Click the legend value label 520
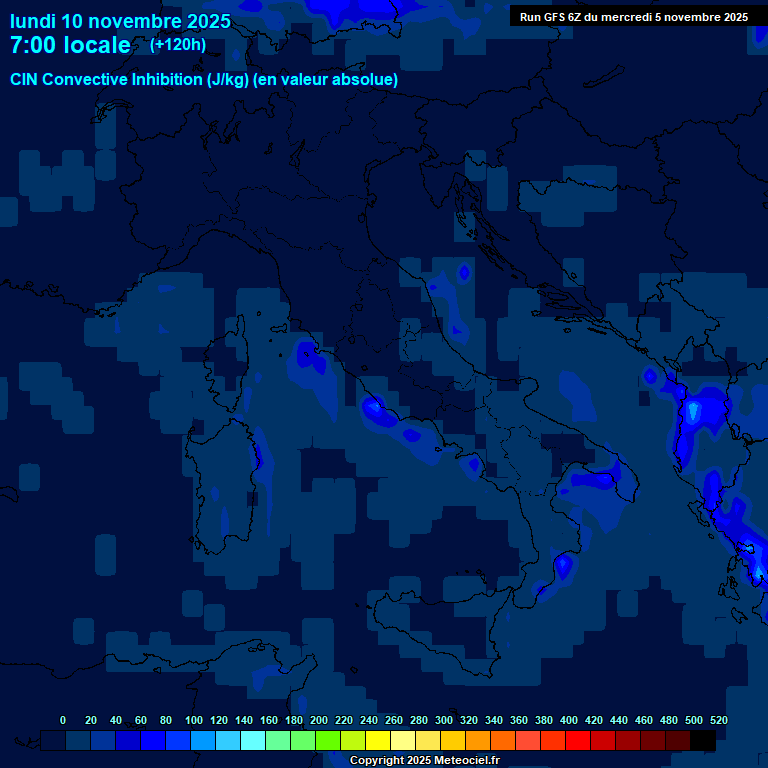This screenshot has width=768, height=768. click(718, 720)
